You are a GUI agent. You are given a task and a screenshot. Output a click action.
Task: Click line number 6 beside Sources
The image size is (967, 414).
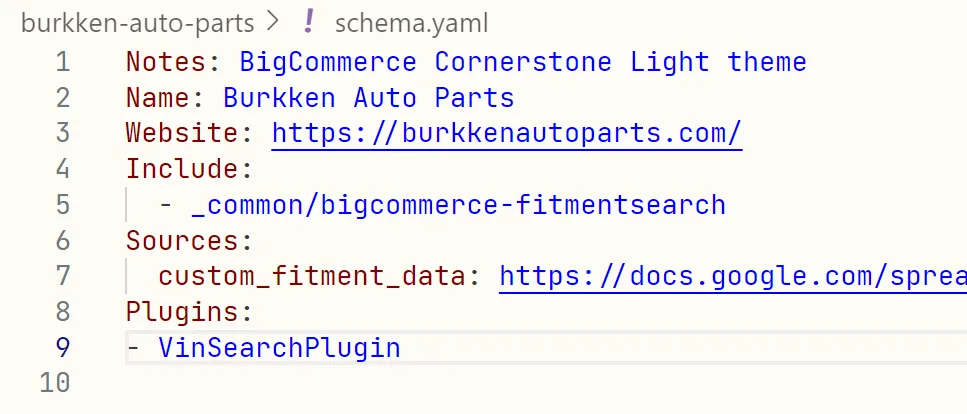tap(62, 241)
